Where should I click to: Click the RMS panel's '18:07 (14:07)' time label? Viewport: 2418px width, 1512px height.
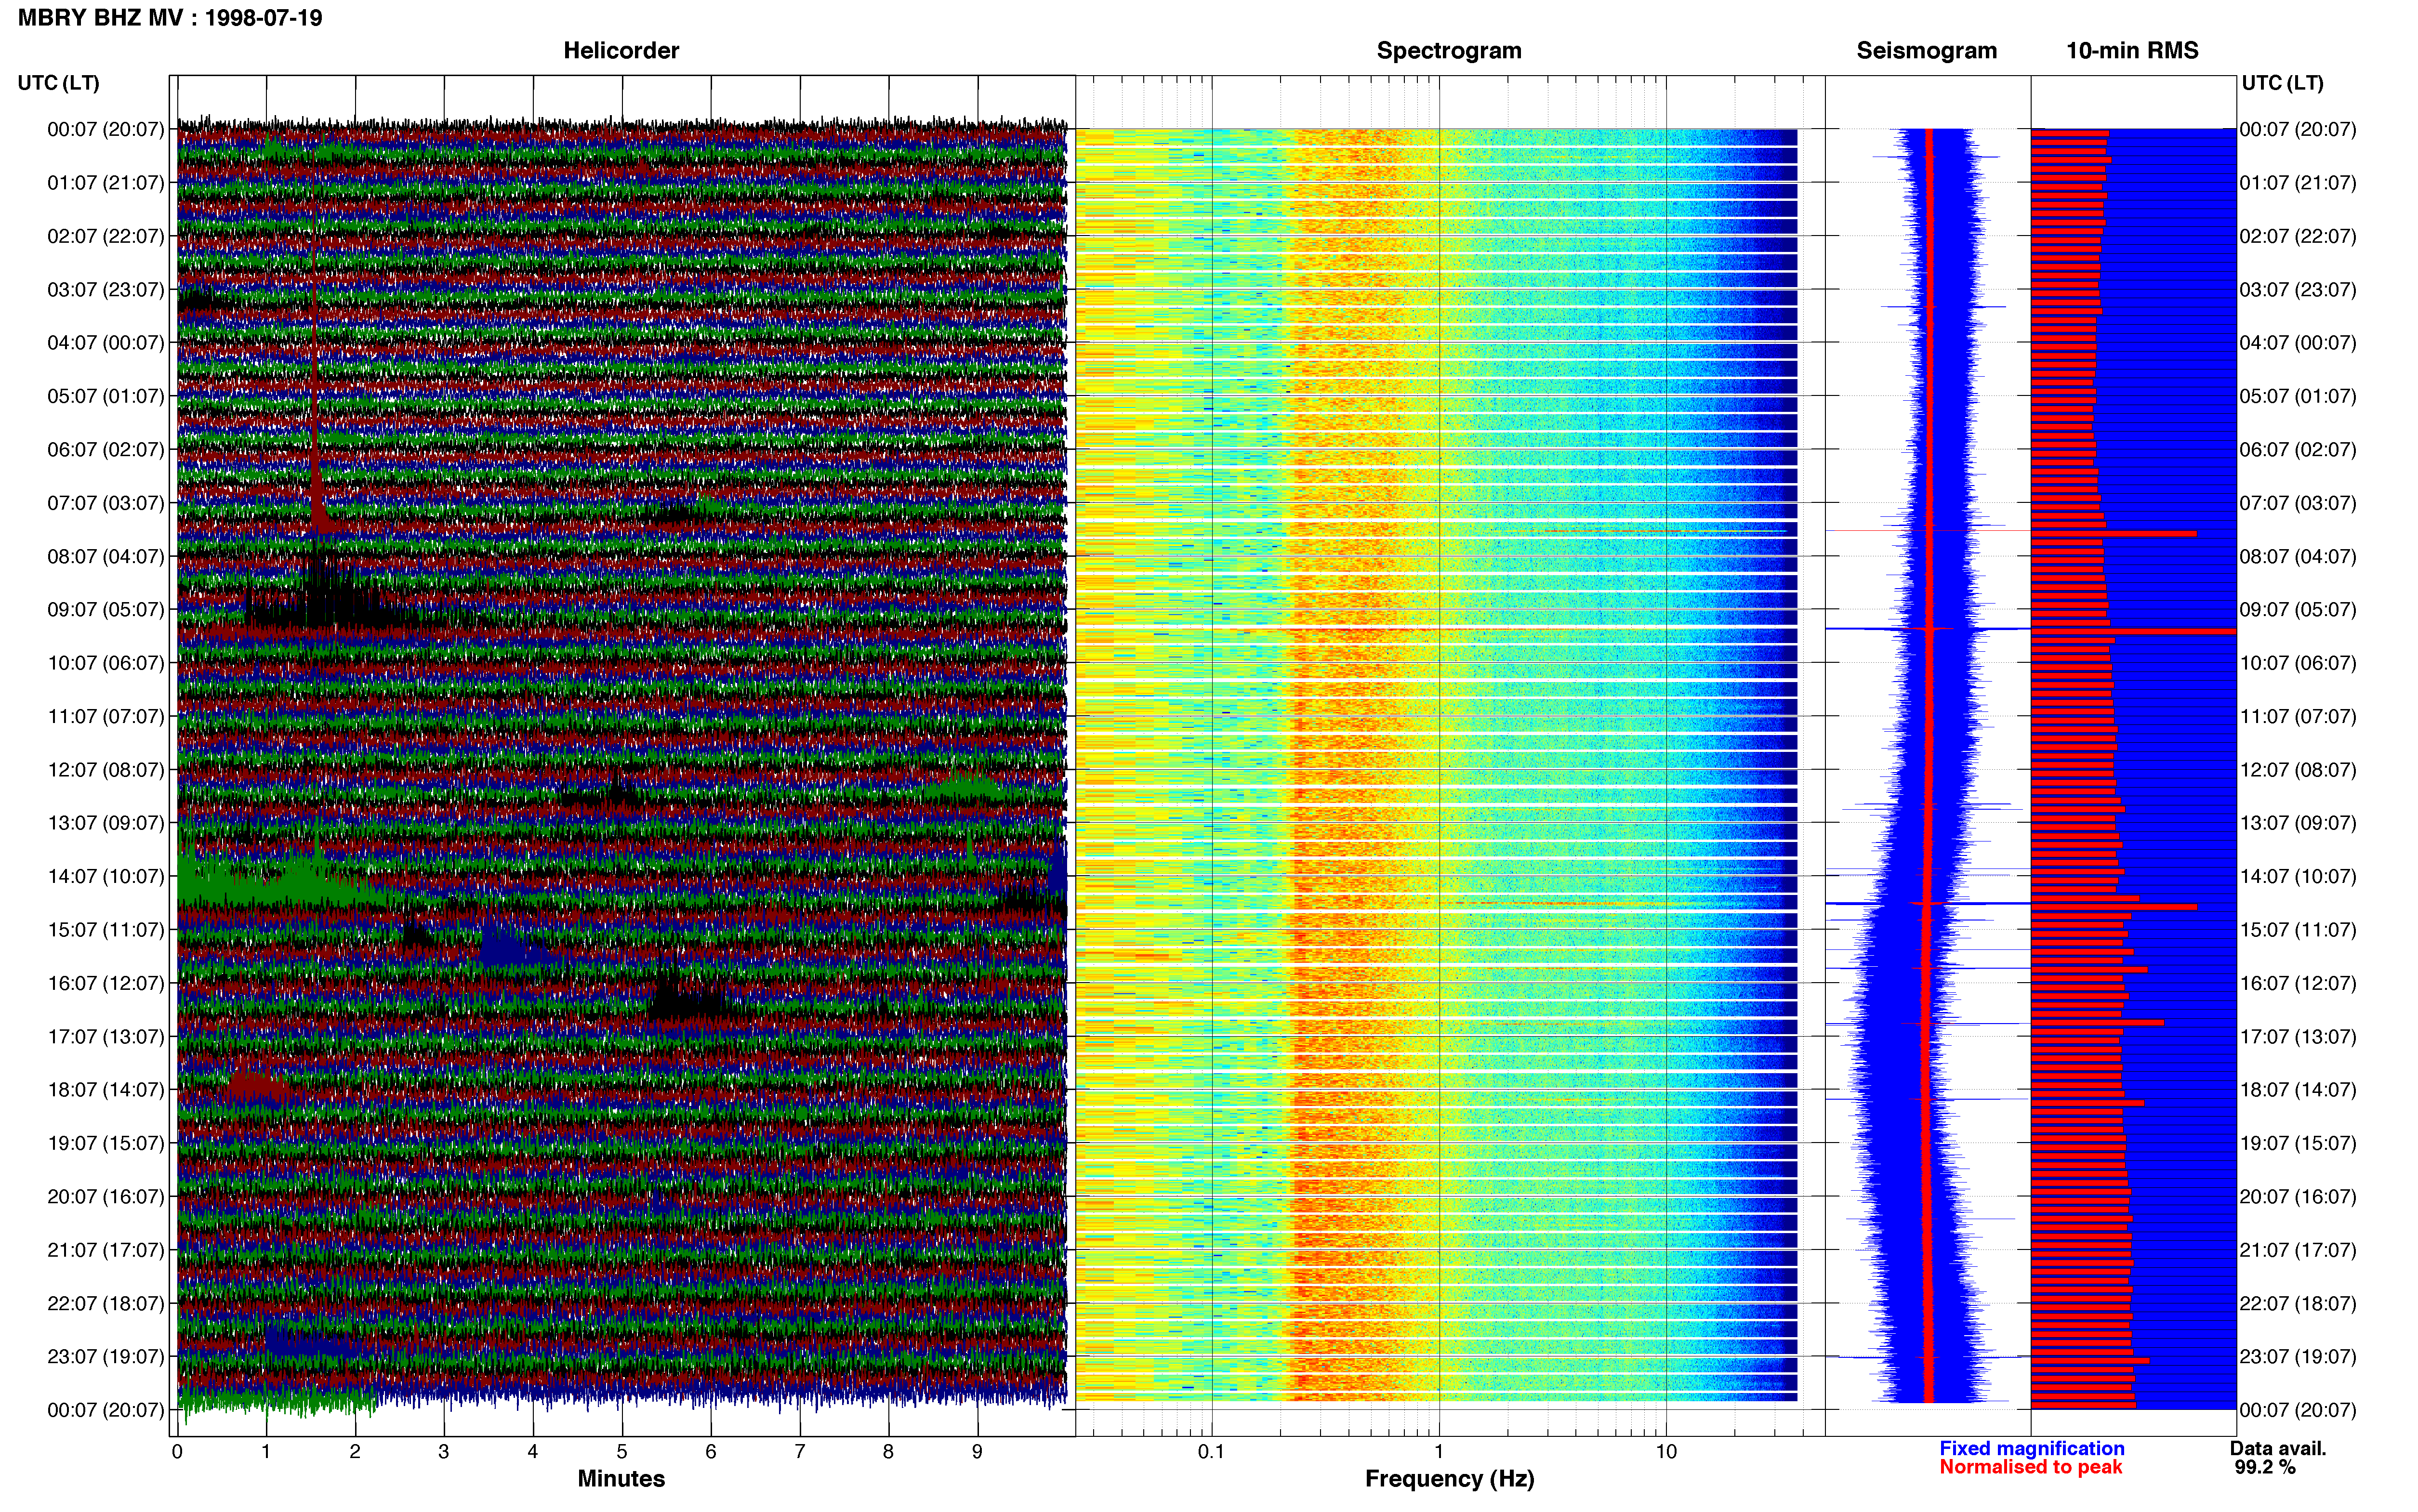pyautogui.click(x=2298, y=1090)
